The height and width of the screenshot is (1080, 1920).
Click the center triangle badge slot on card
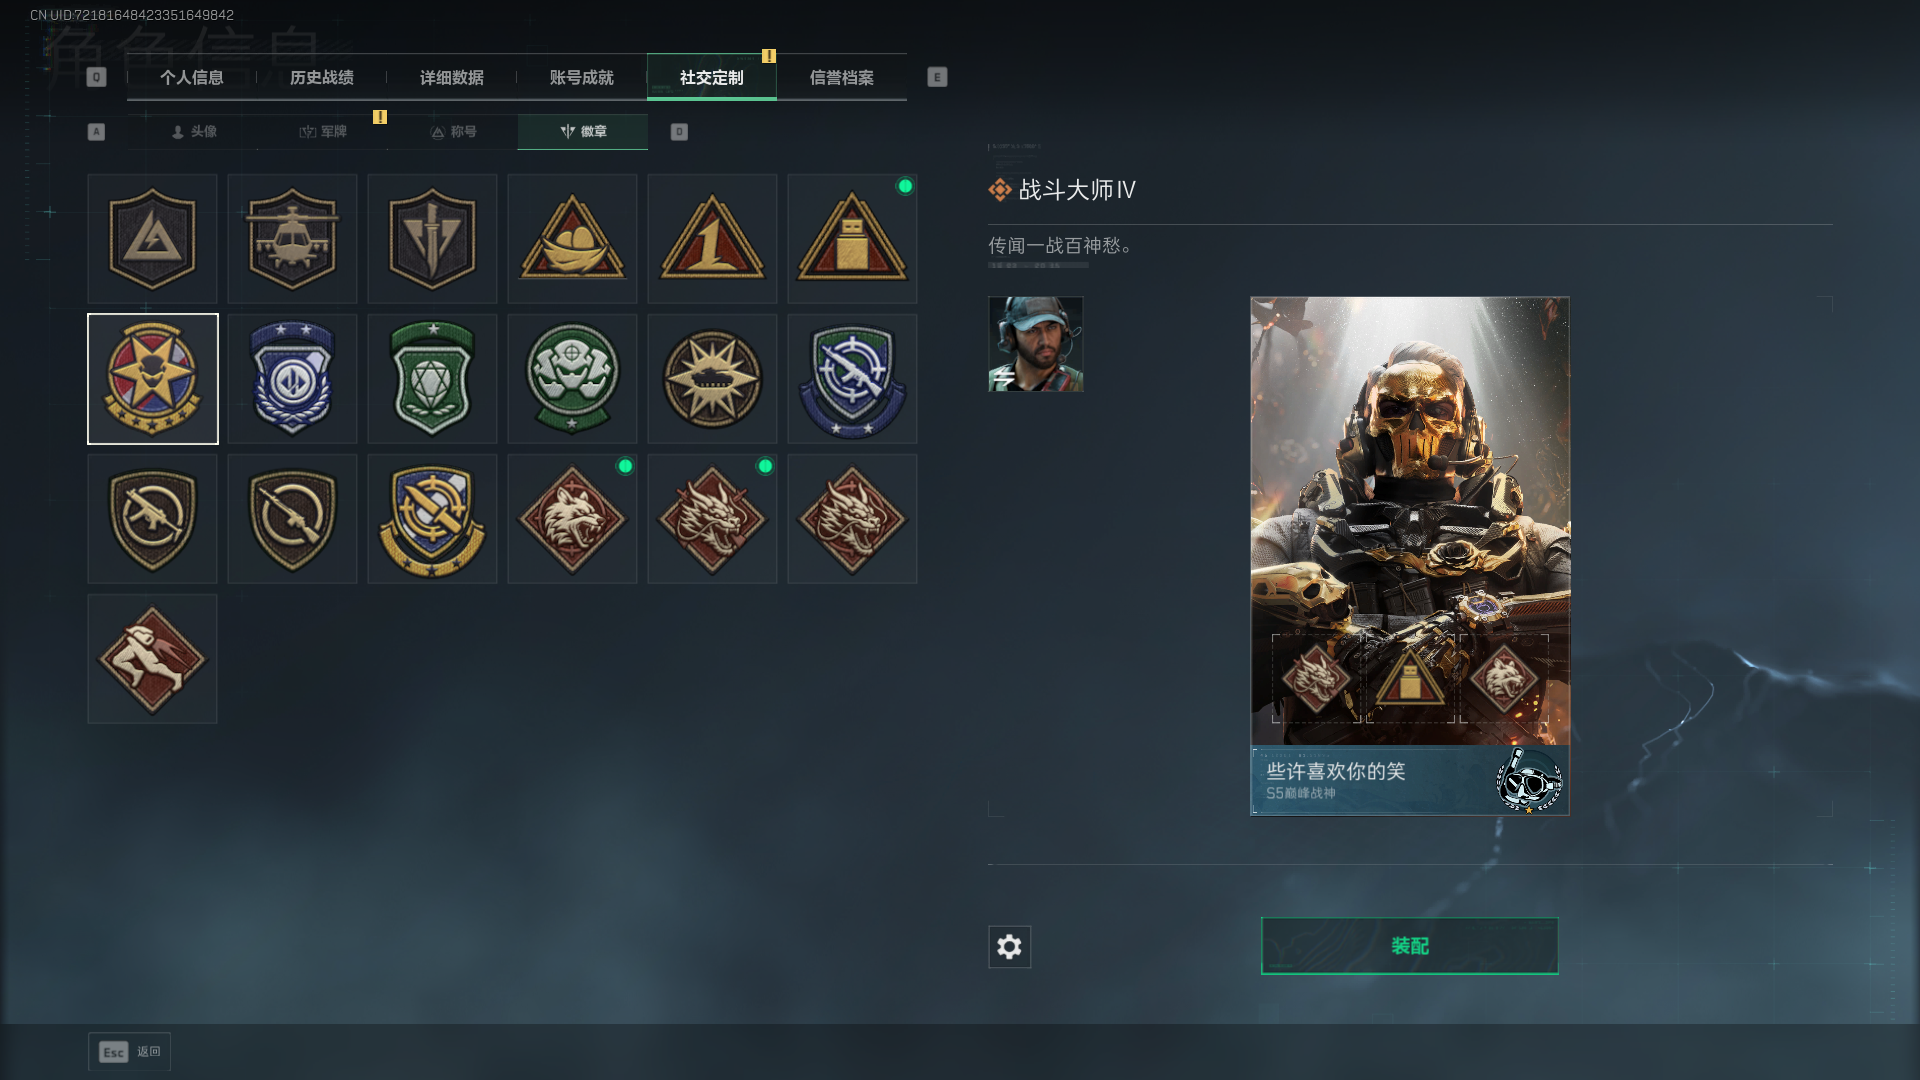pyautogui.click(x=1410, y=678)
